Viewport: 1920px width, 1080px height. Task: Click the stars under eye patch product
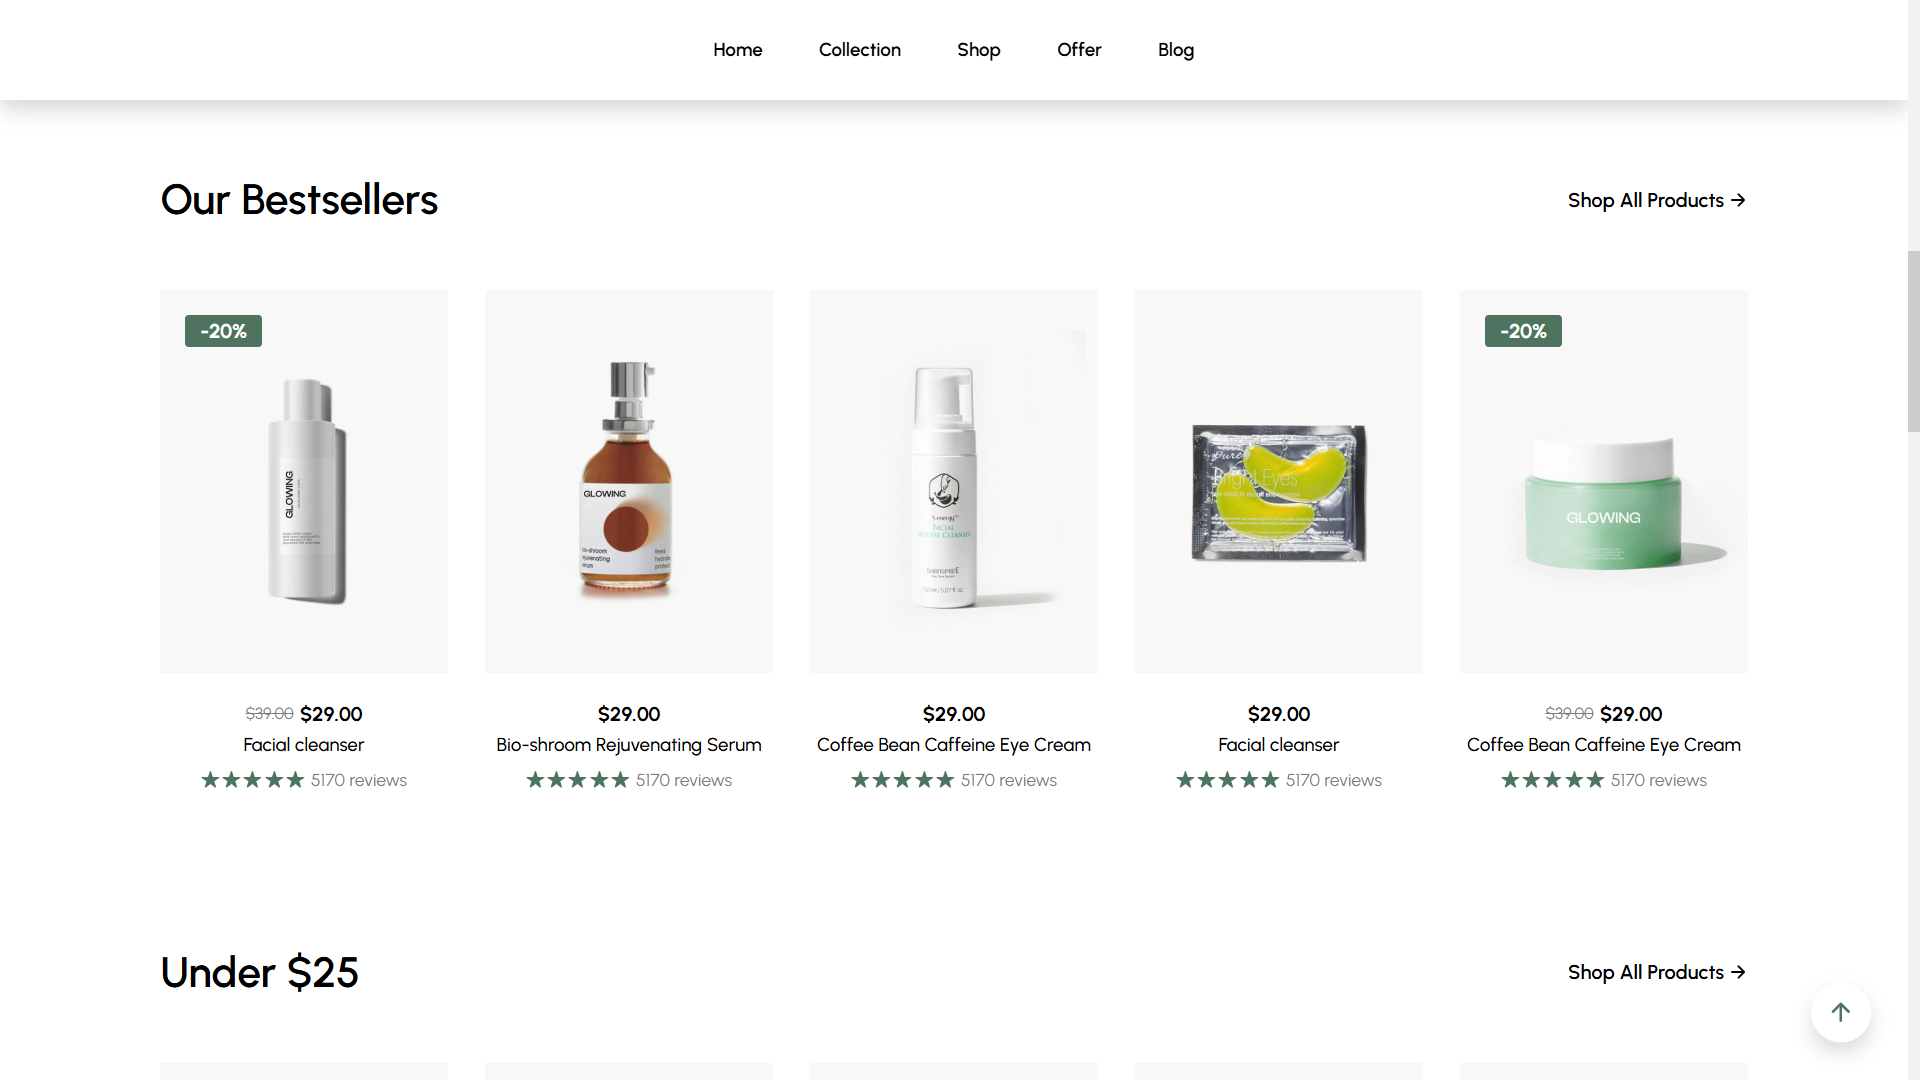1228,780
